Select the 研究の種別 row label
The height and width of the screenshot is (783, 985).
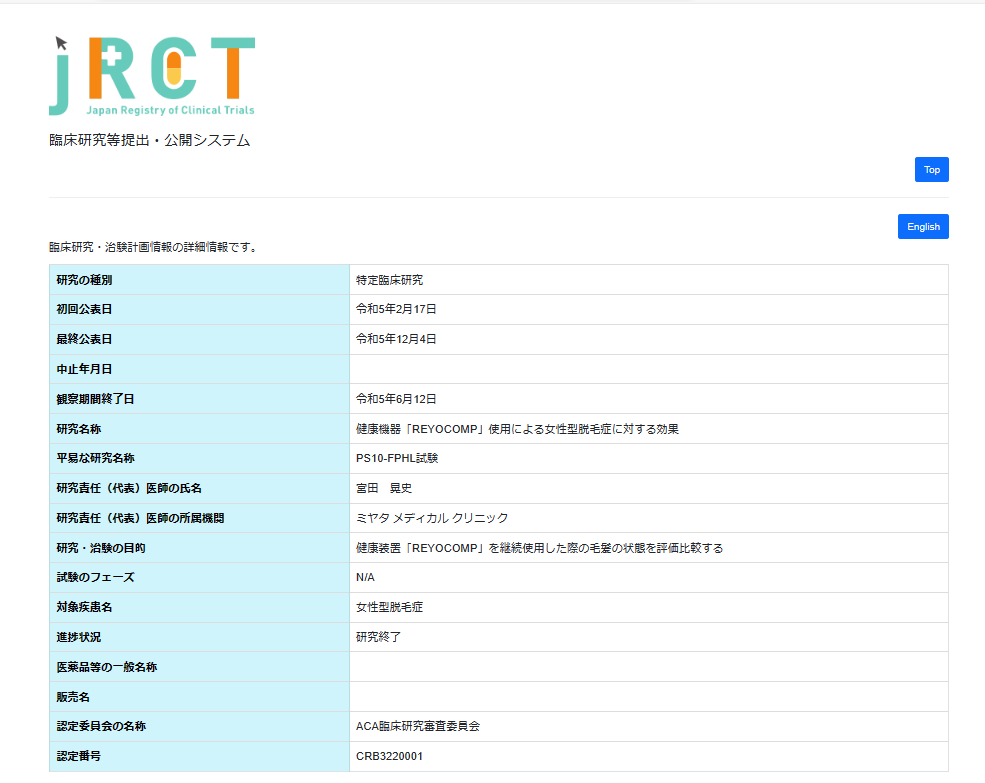point(84,280)
